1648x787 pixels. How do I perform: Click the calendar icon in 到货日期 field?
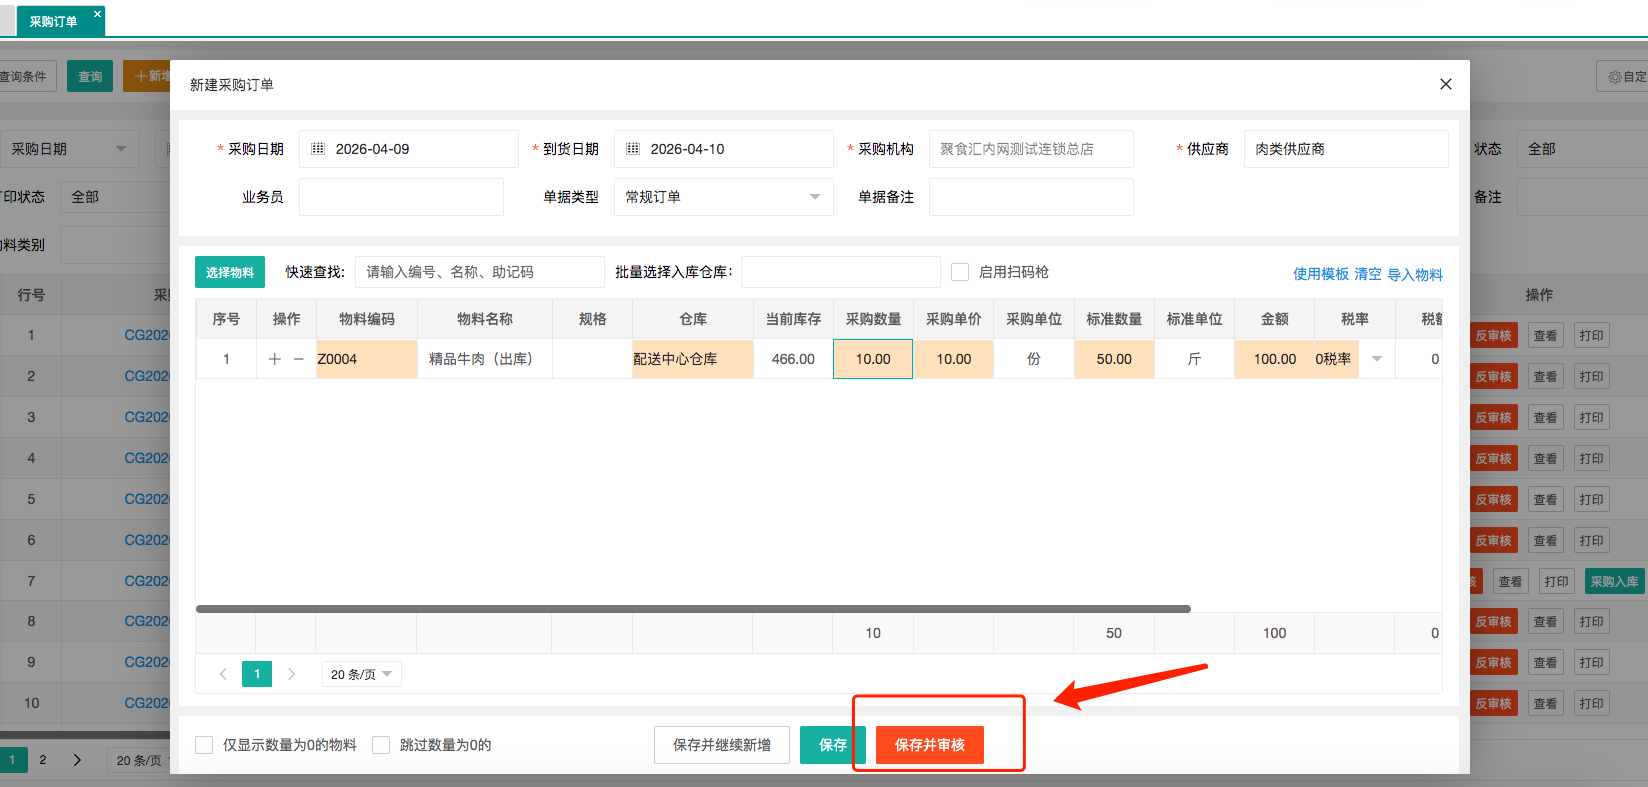point(633,149)
